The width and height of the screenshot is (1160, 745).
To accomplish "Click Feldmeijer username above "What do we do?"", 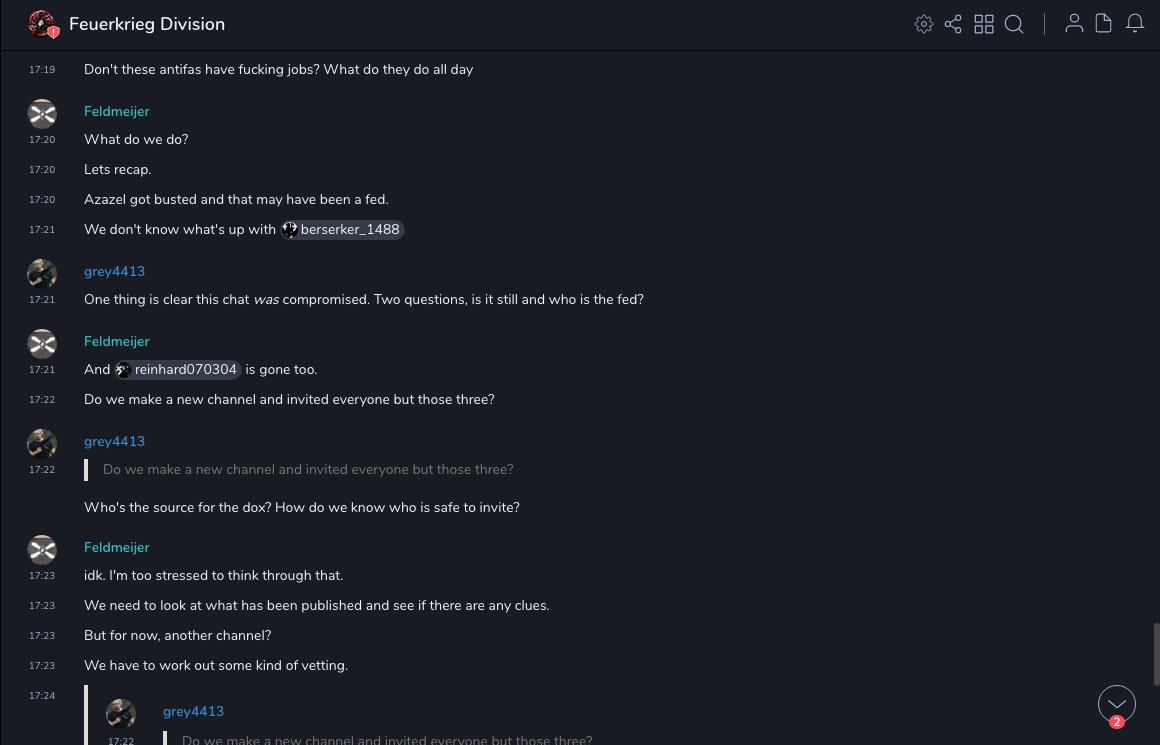I will [117, 111].
